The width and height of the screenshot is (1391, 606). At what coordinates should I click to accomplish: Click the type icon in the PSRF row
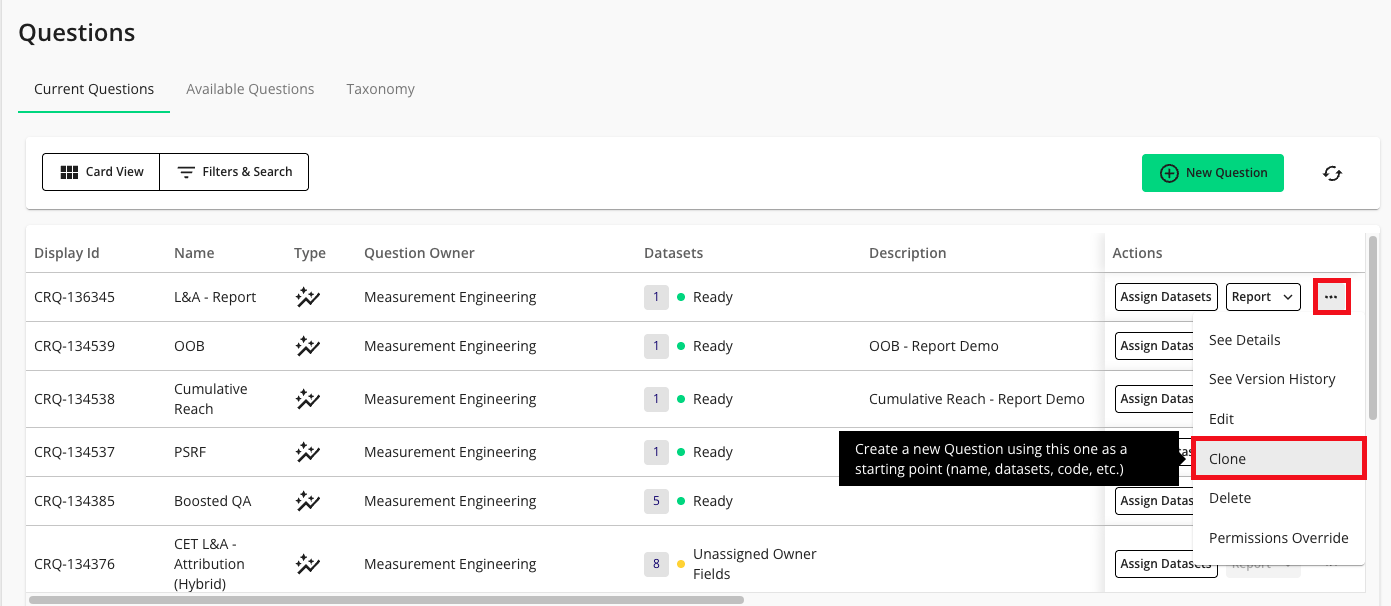(307, 452)
